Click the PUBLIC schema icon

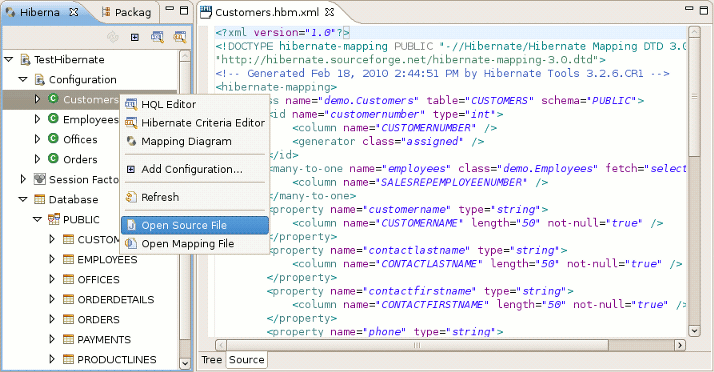54,219
